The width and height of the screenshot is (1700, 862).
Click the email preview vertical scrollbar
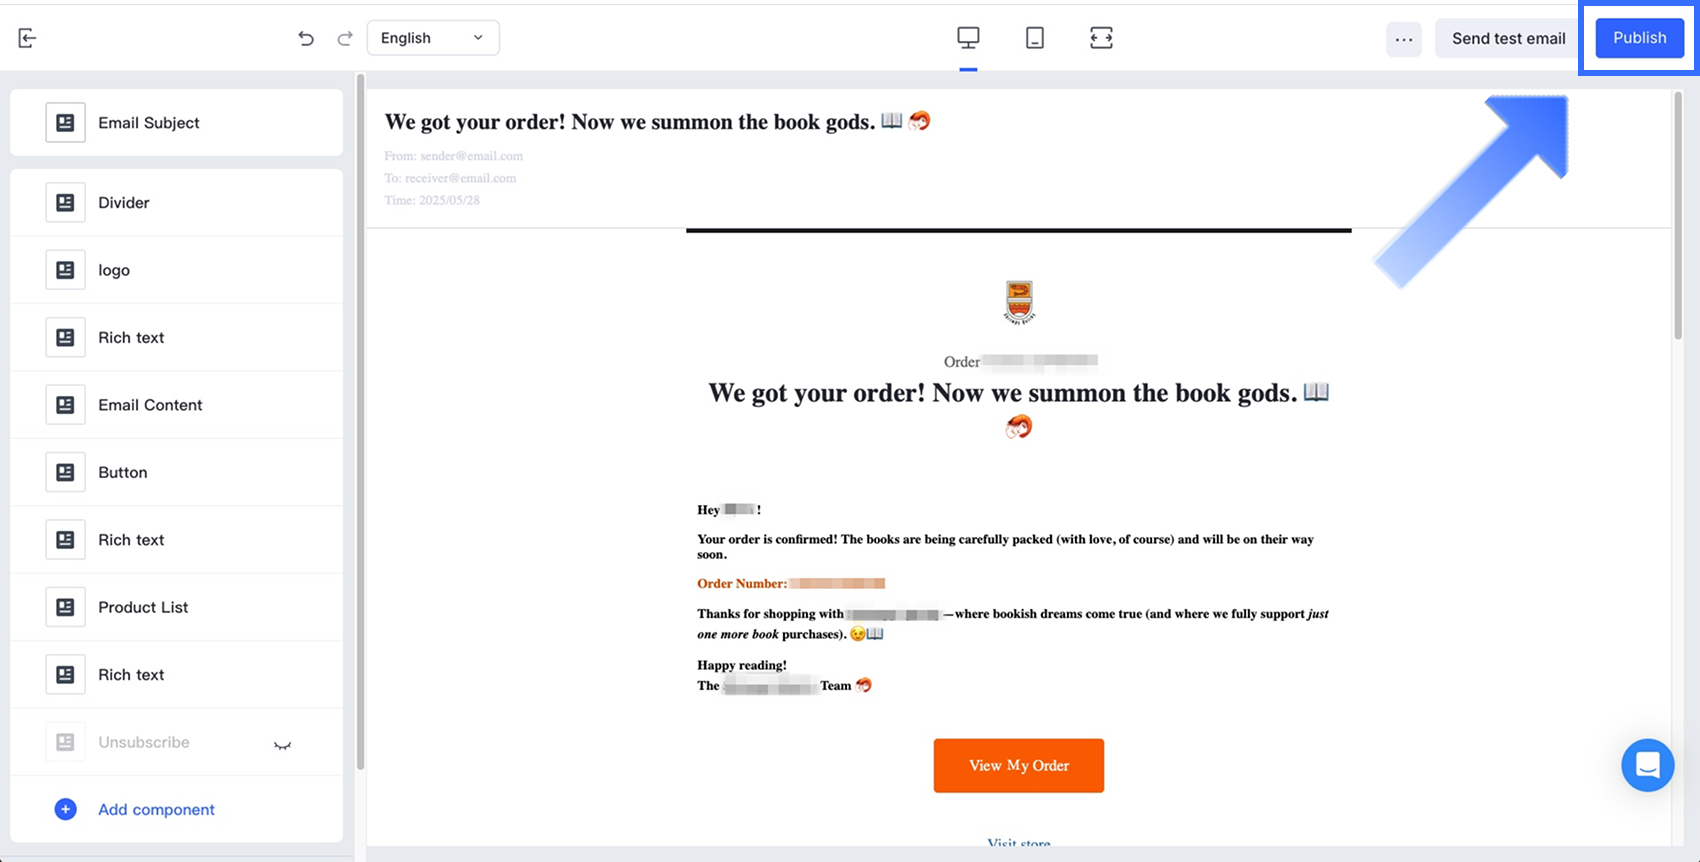[1678, 215]
